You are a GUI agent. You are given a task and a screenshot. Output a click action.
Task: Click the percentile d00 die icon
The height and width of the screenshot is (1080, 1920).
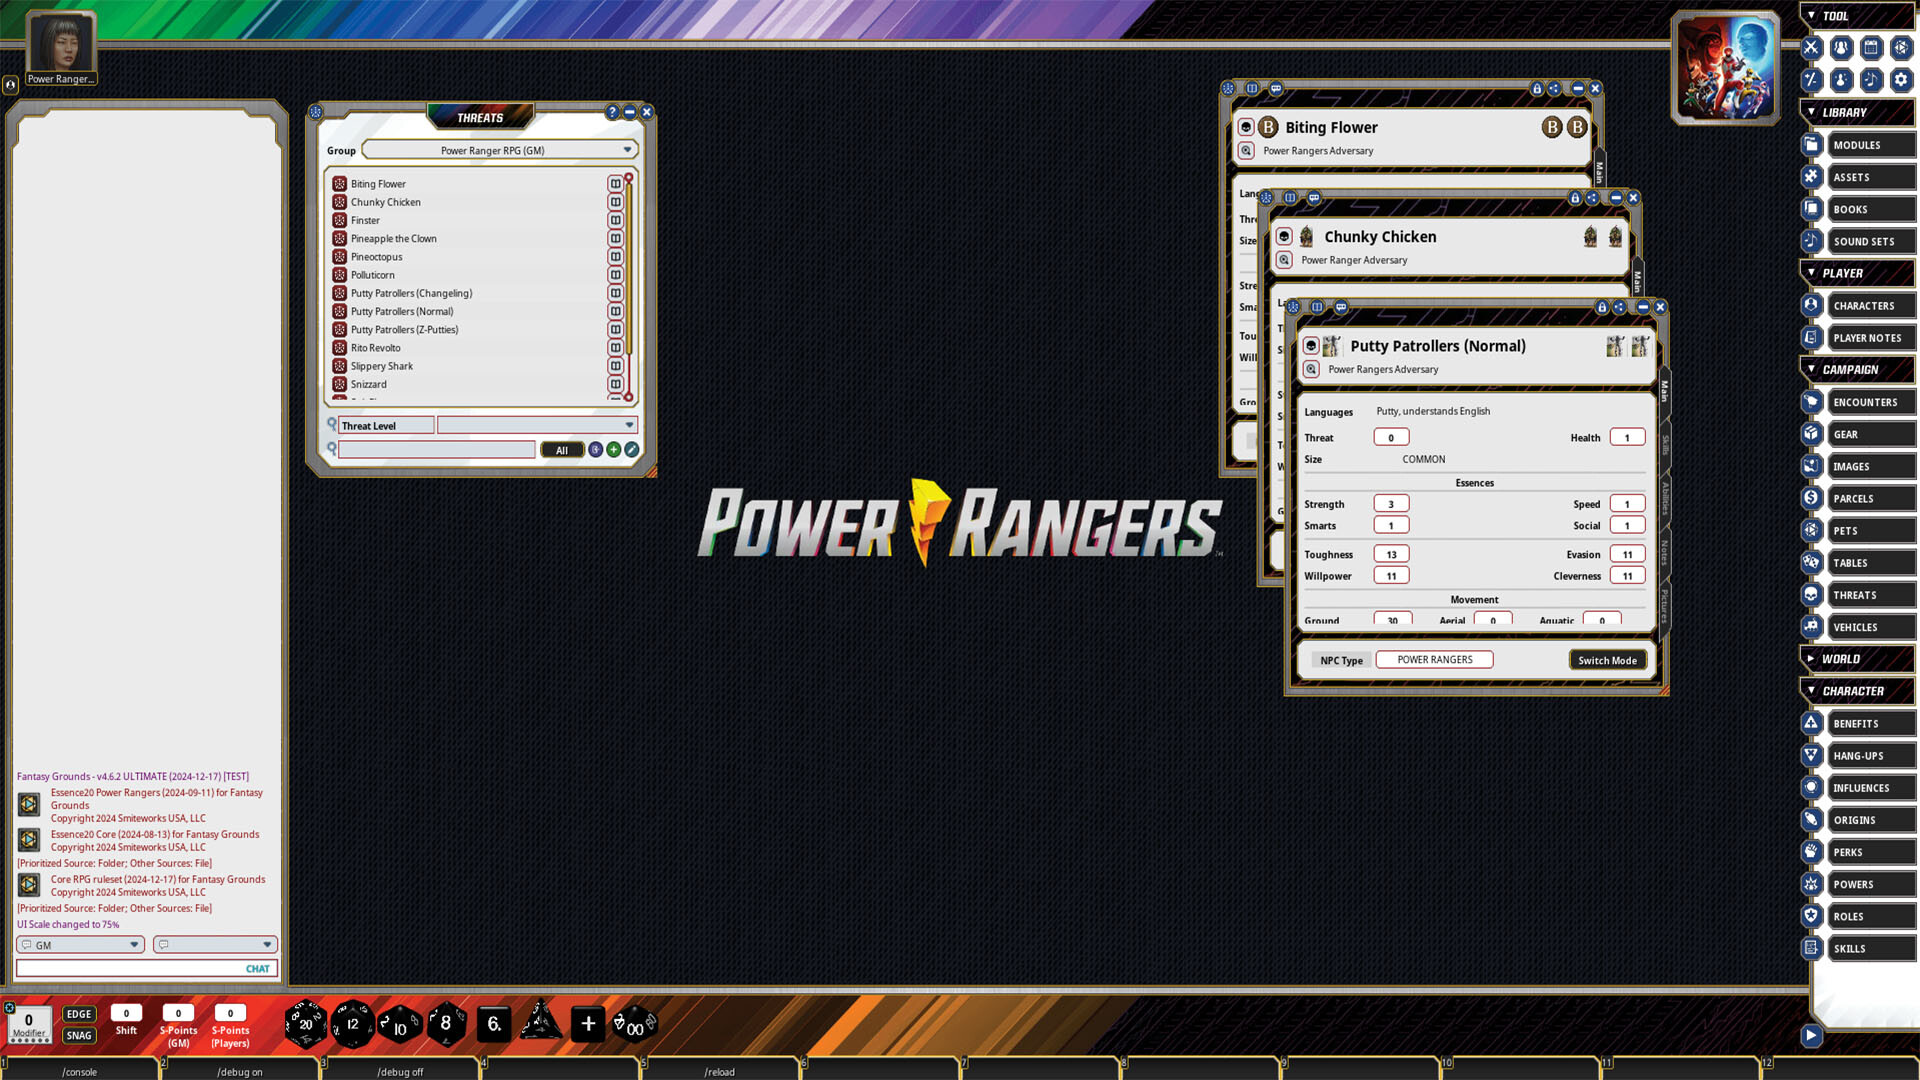pyautogui.click(x=634, y=1024)
